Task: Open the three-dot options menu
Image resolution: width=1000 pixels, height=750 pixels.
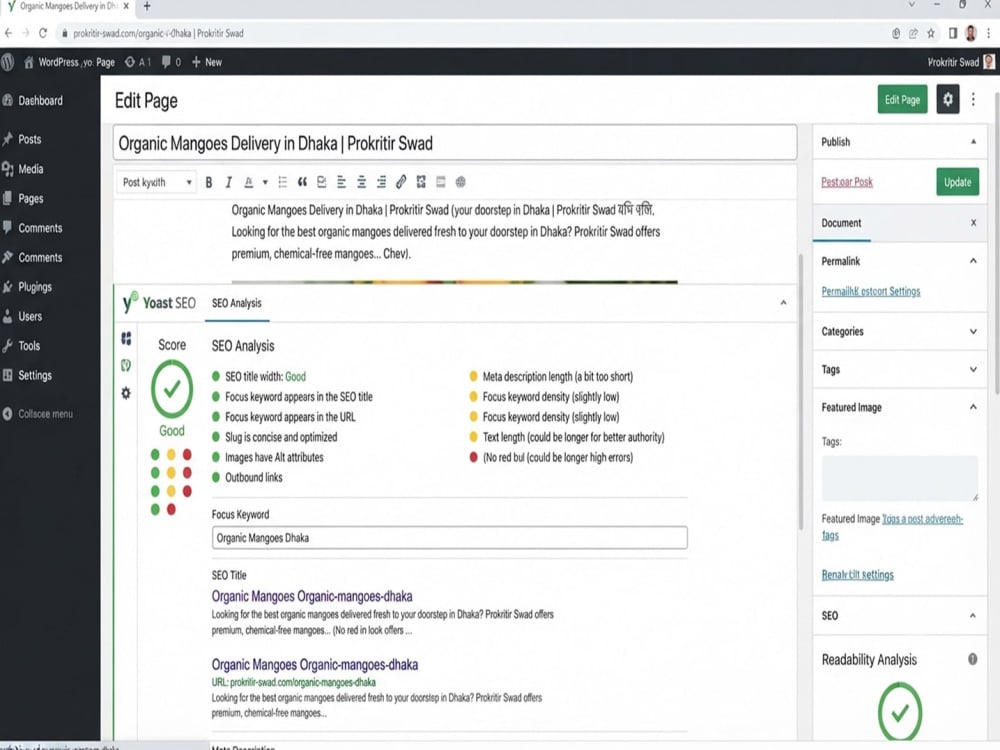Action: [973, 99]
